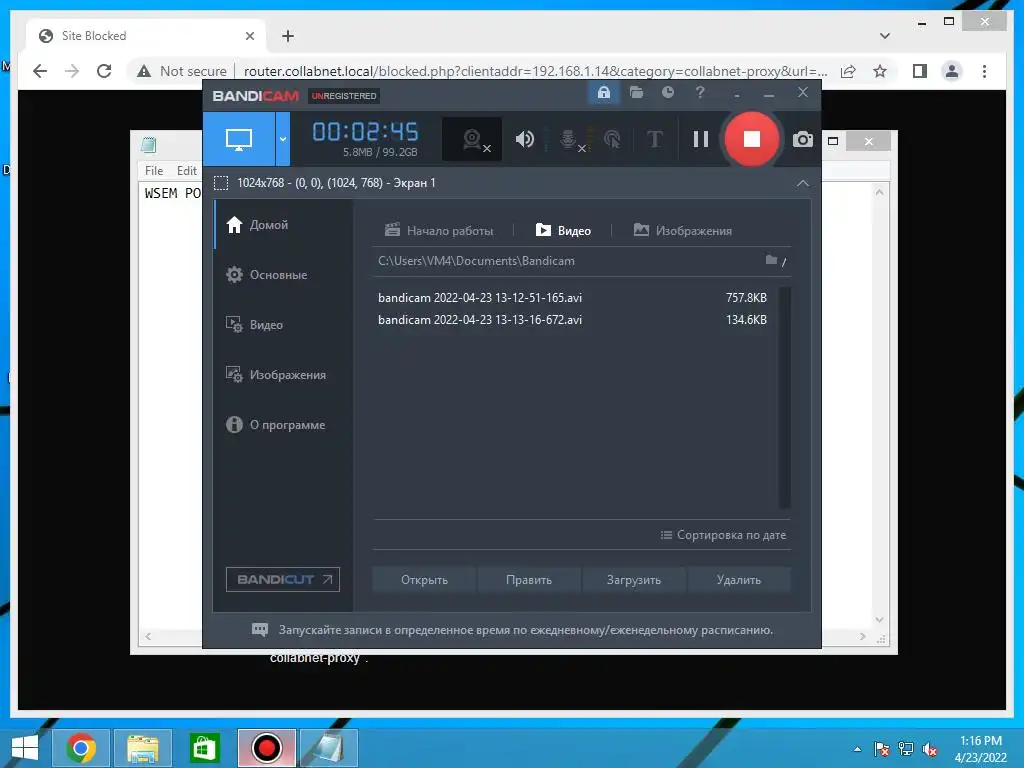Click the Загрузить button

[x=633, y=580]
